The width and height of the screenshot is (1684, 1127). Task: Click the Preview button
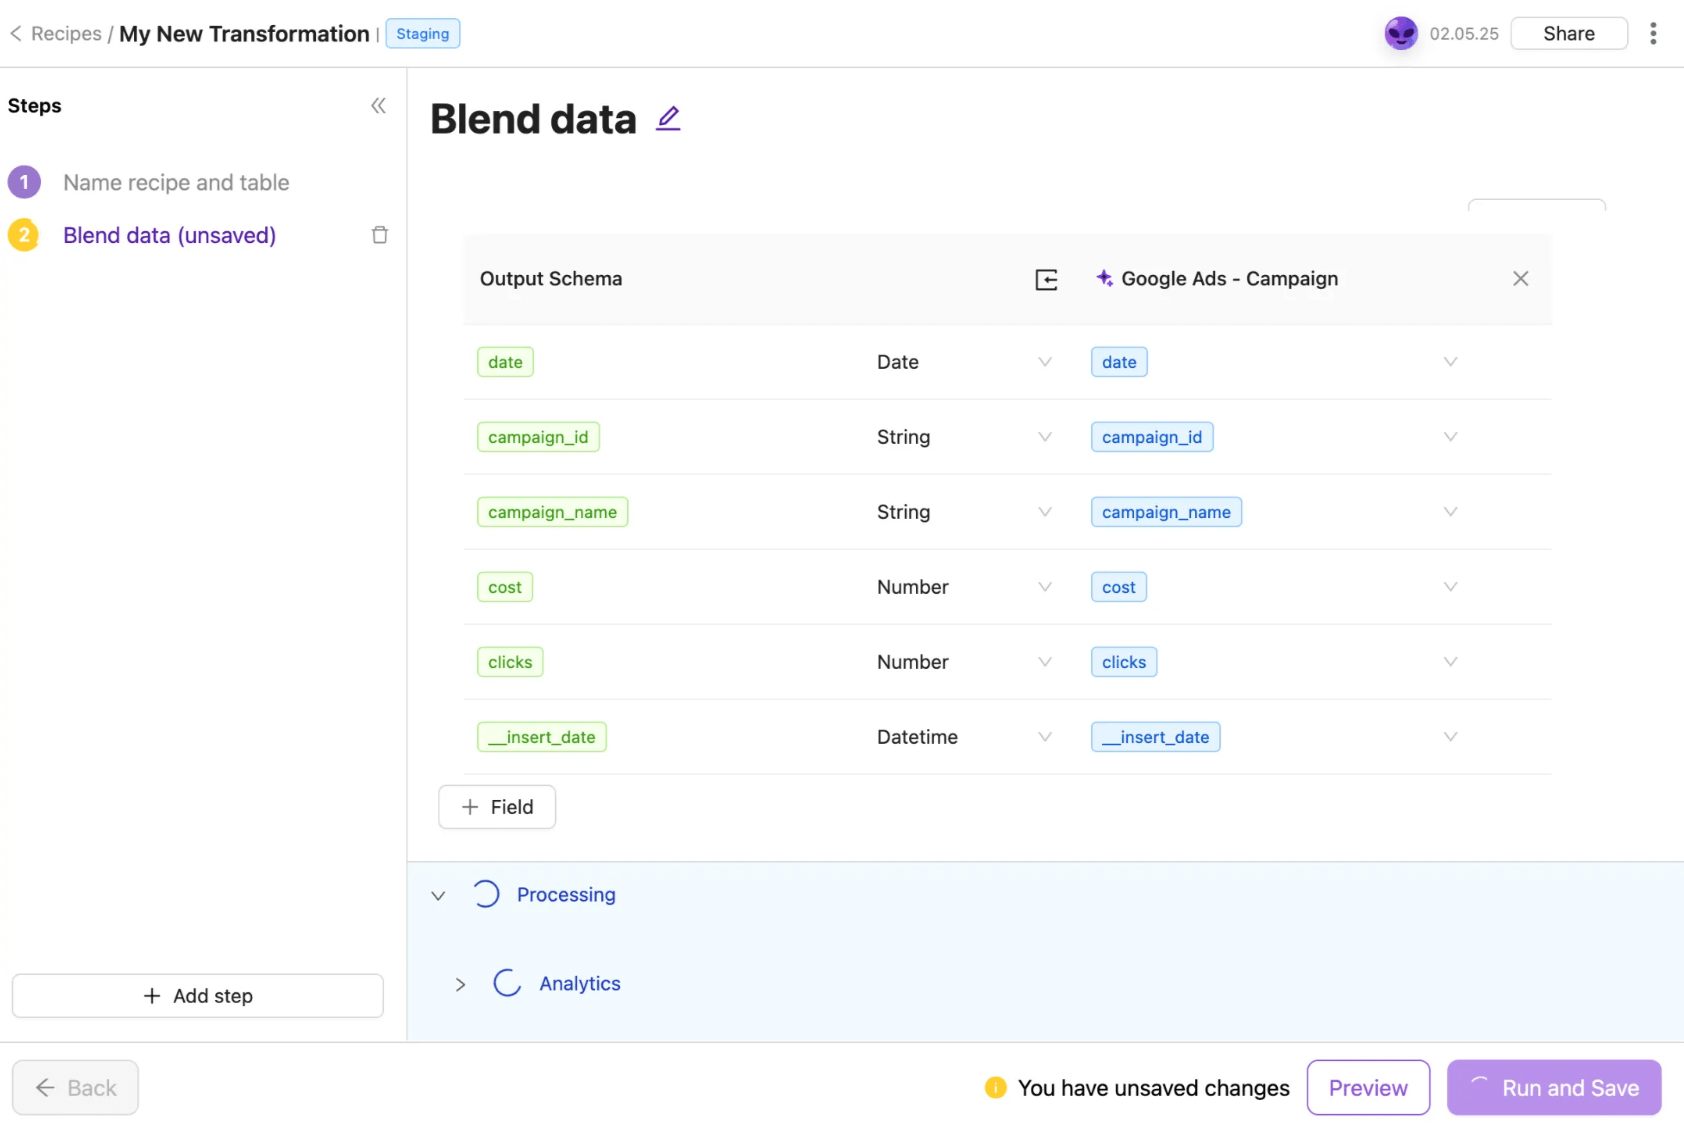[x=1367, y=1088]
